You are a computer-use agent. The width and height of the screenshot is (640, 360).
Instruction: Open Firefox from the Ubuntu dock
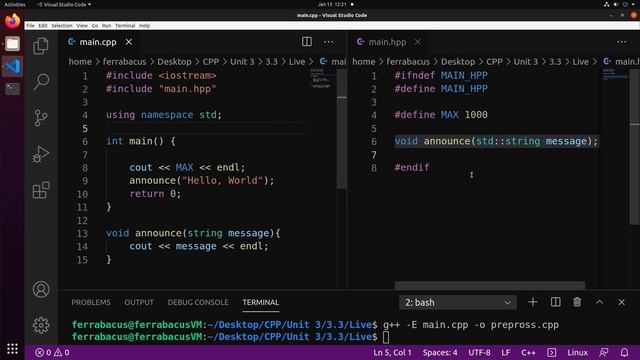pyautogui.click(x=12, y=20)
